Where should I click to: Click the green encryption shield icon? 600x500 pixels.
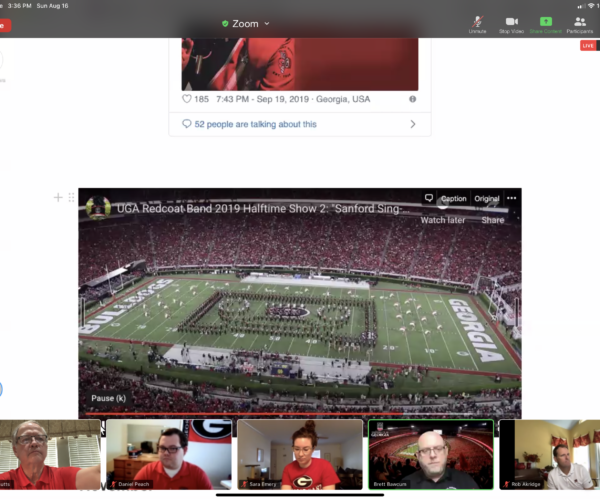(225, 24)
